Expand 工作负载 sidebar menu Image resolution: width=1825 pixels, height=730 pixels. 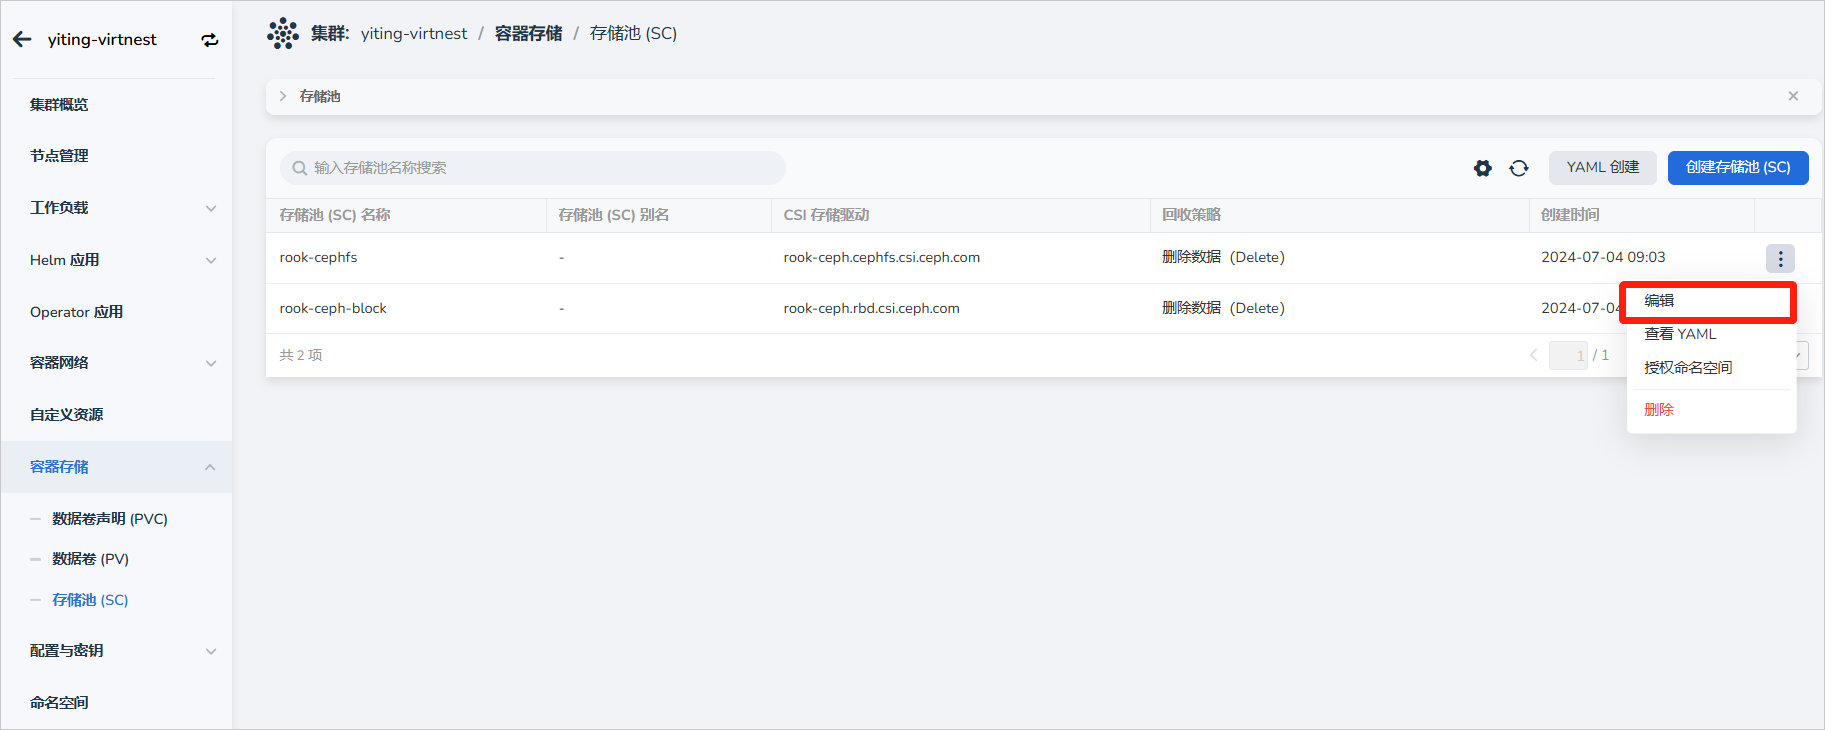pos(211,208)
